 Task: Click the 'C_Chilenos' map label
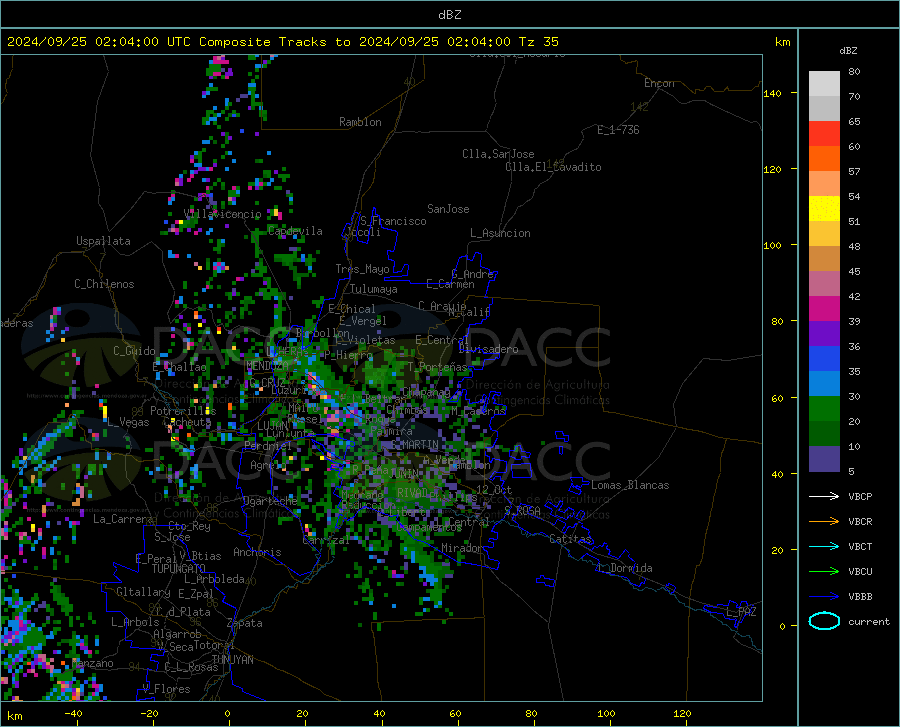(x=104, y=284)
